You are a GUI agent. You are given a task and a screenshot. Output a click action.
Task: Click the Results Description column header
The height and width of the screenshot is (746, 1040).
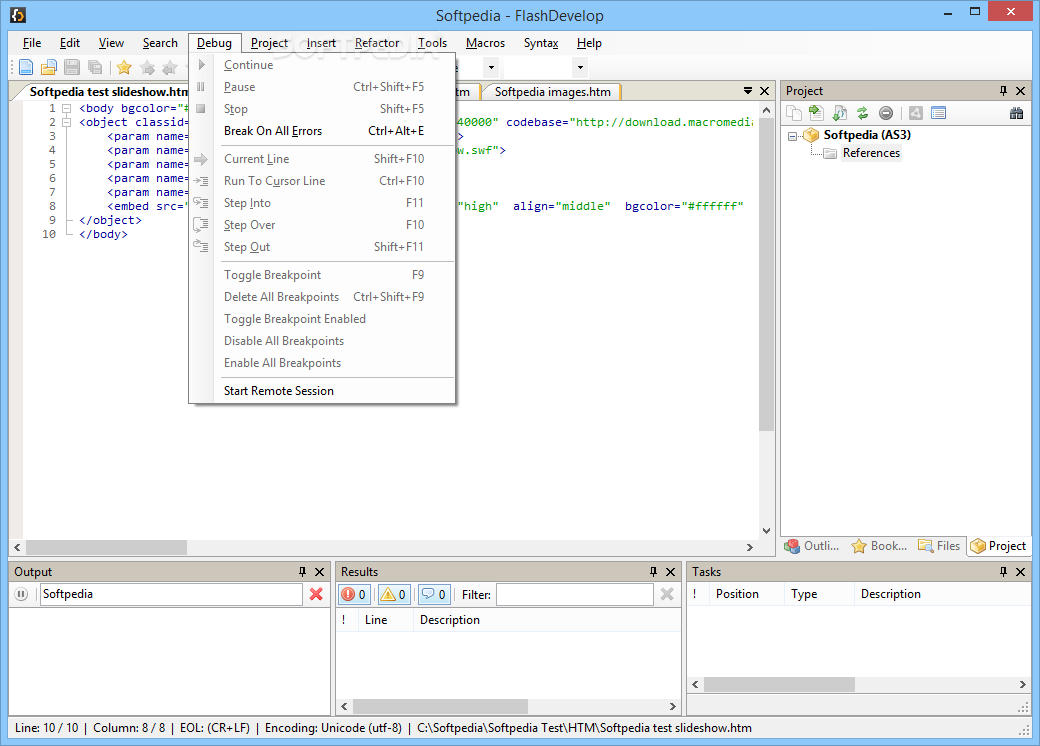click(547, 620)
